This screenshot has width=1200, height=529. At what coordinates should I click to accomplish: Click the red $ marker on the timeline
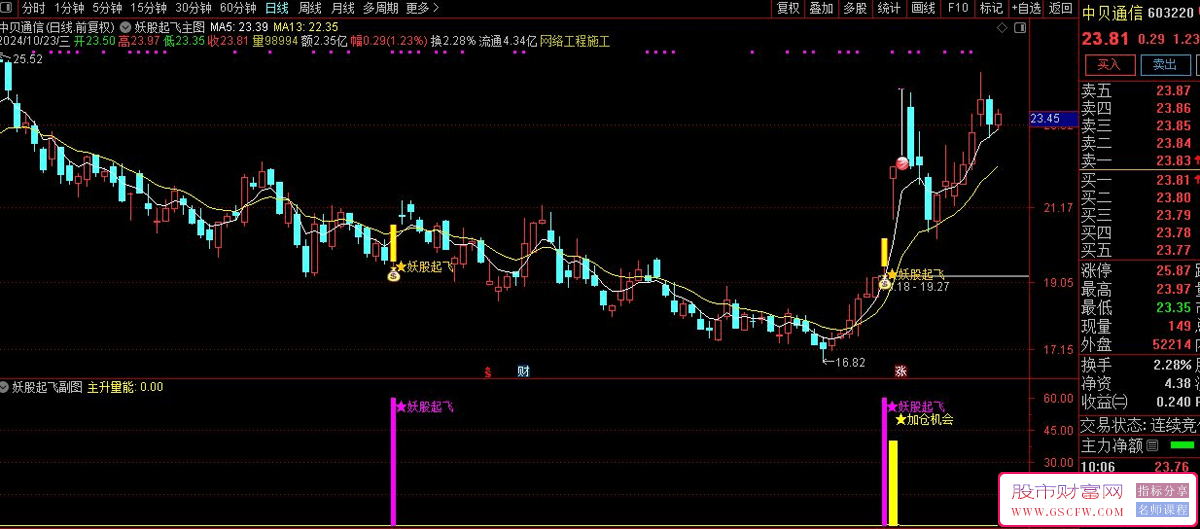point(488,372)
